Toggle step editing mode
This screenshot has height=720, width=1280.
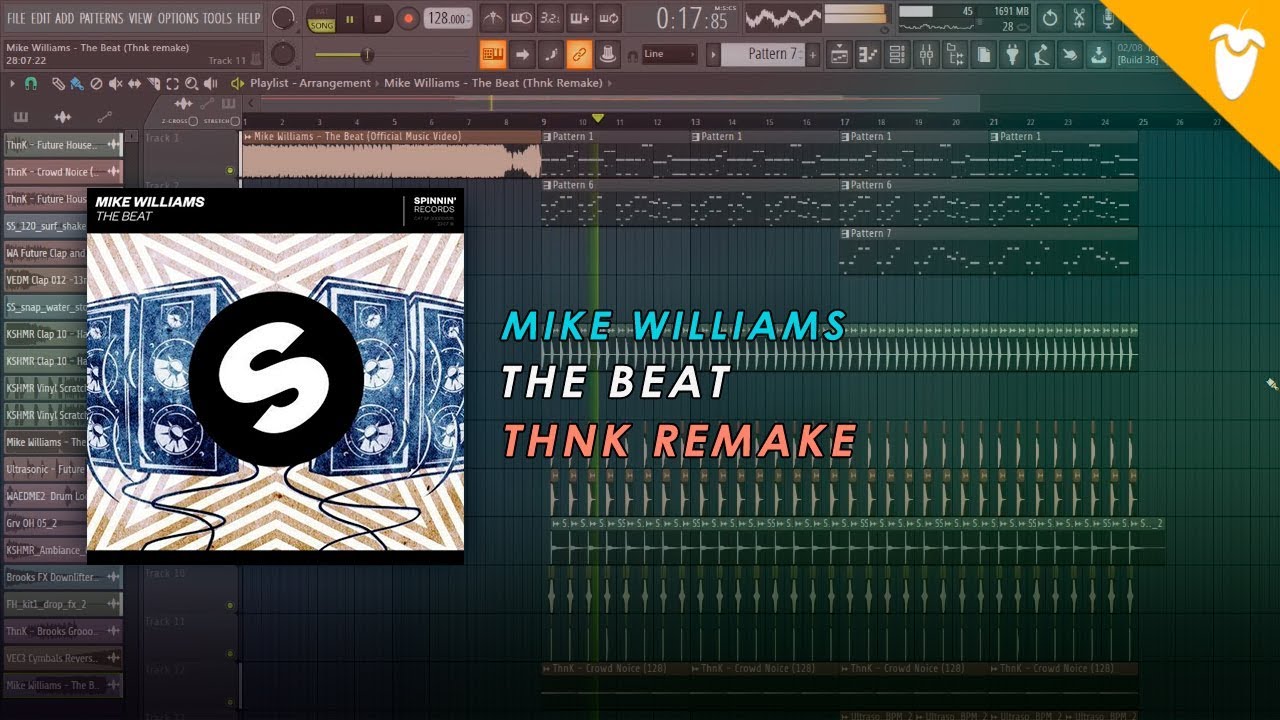click(550, 53)
